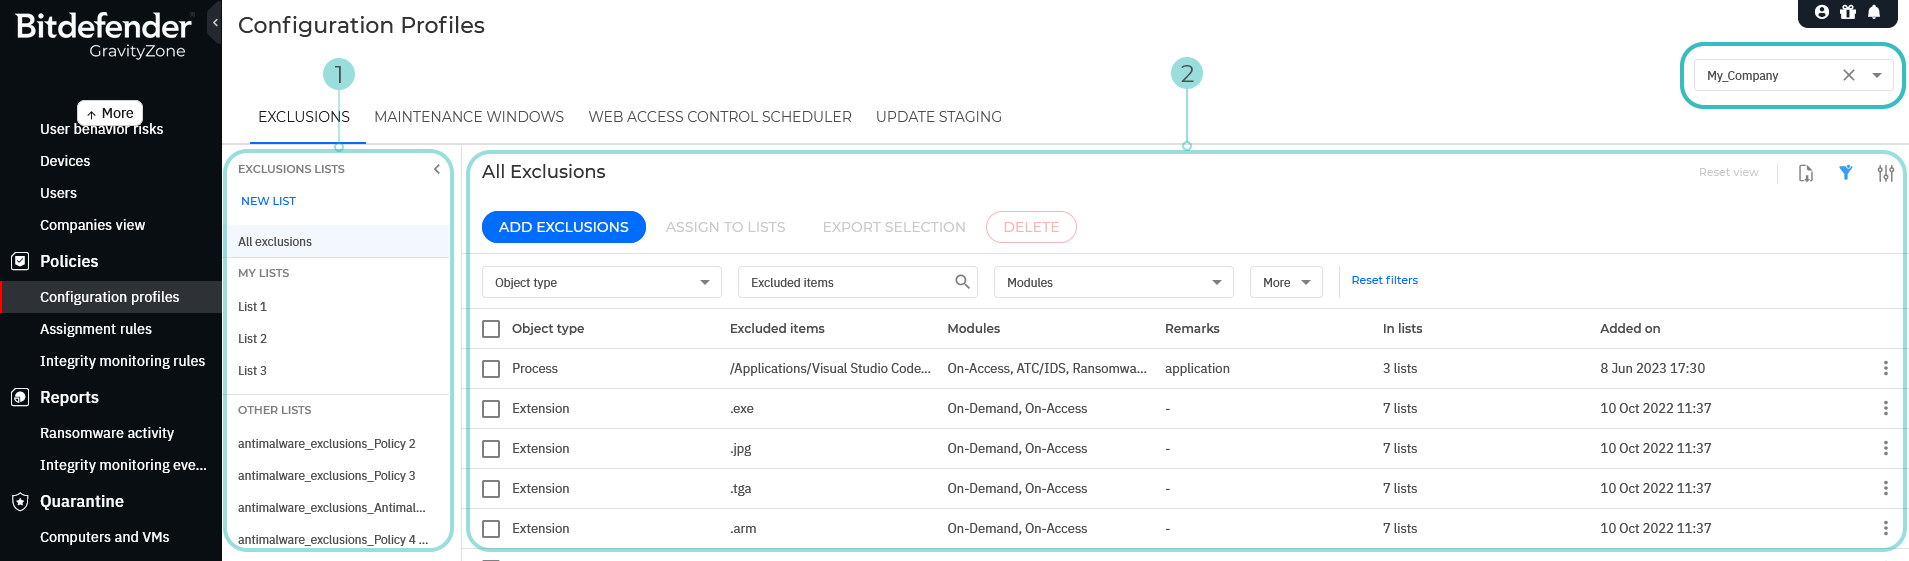Click the '3 lists' cell for Process row
The image size is (1909, 561).
pos(1400,368)
